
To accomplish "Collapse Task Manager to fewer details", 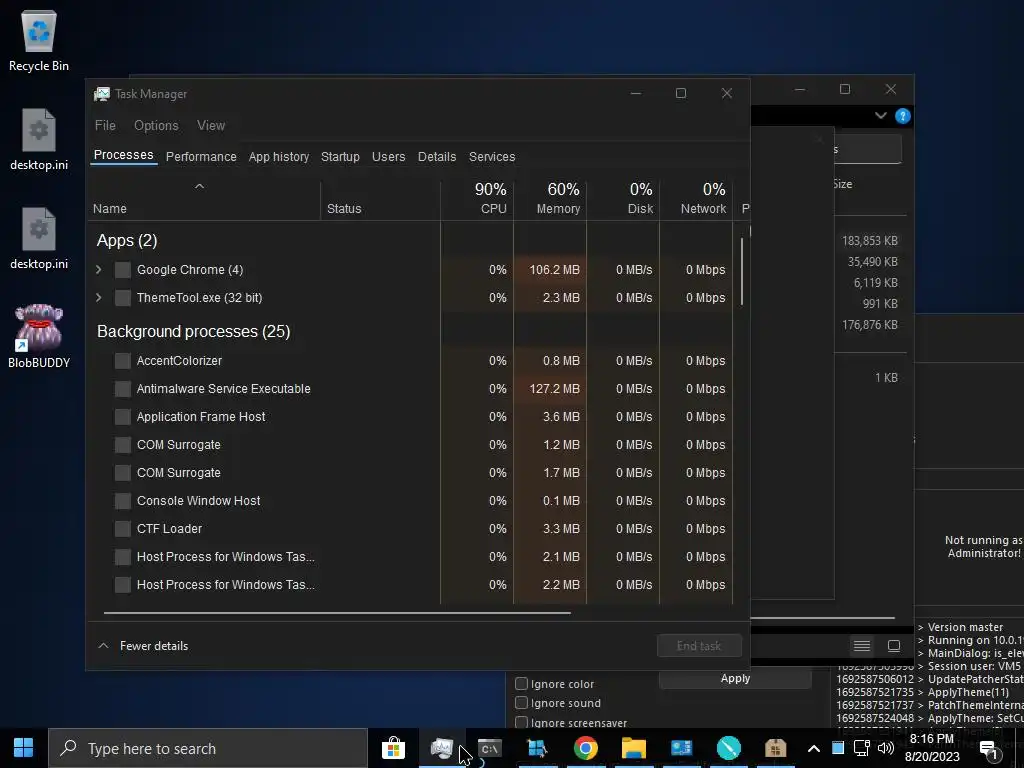I will point(143,646).
